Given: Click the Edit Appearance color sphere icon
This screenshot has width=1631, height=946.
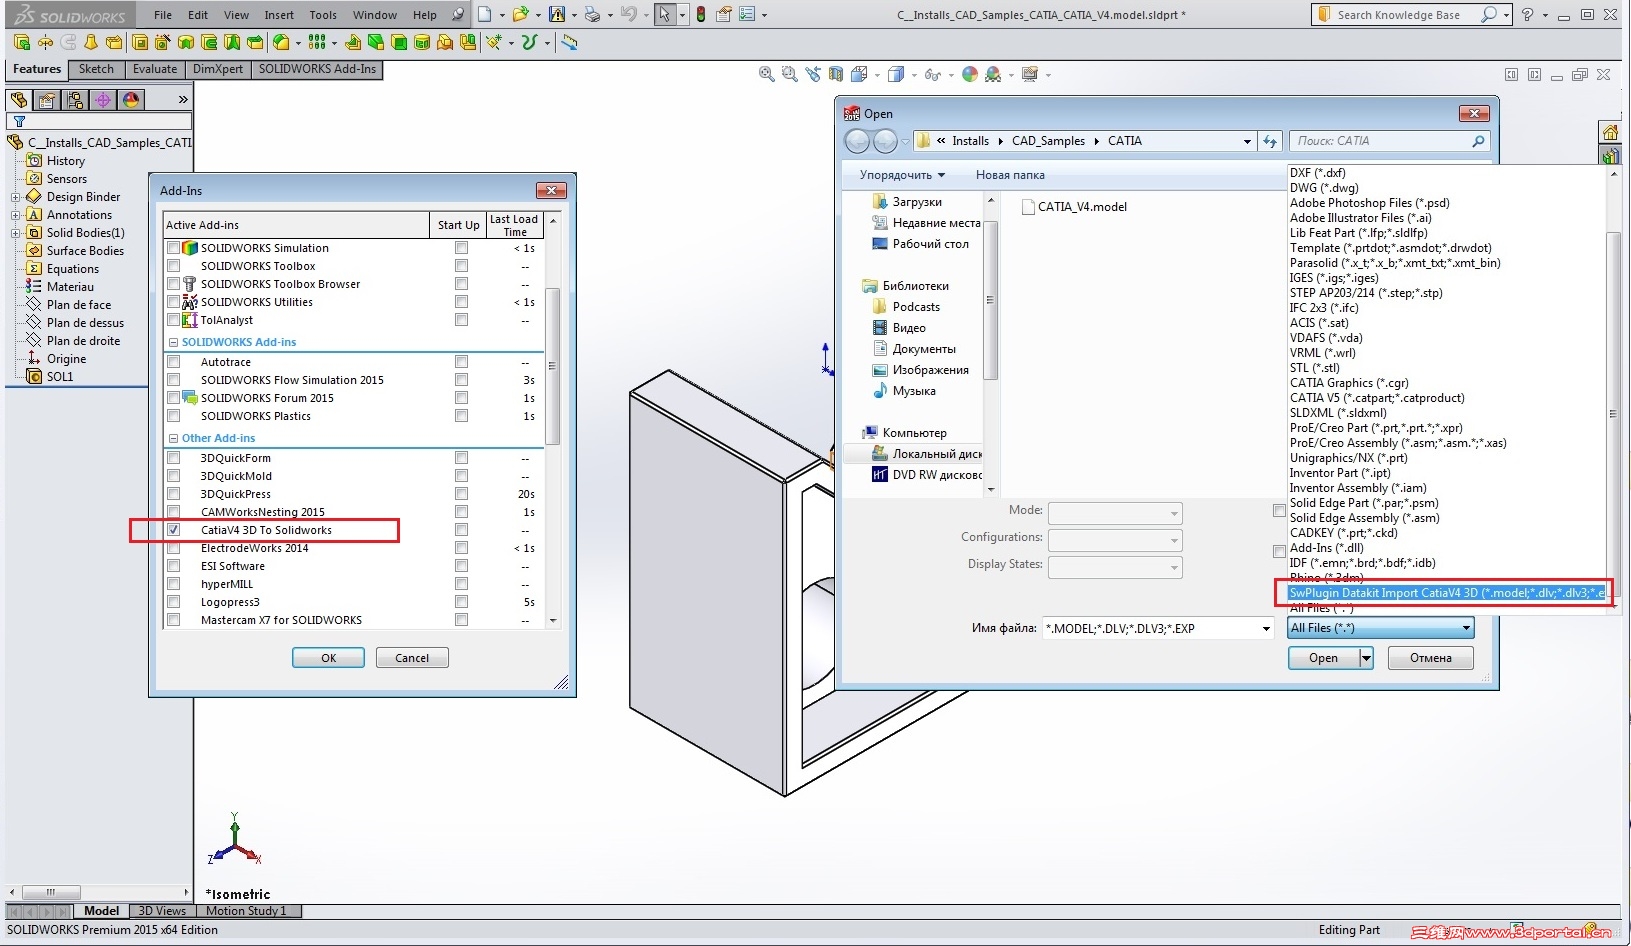Looking at the screenshot, I should [x=970, y=74].
